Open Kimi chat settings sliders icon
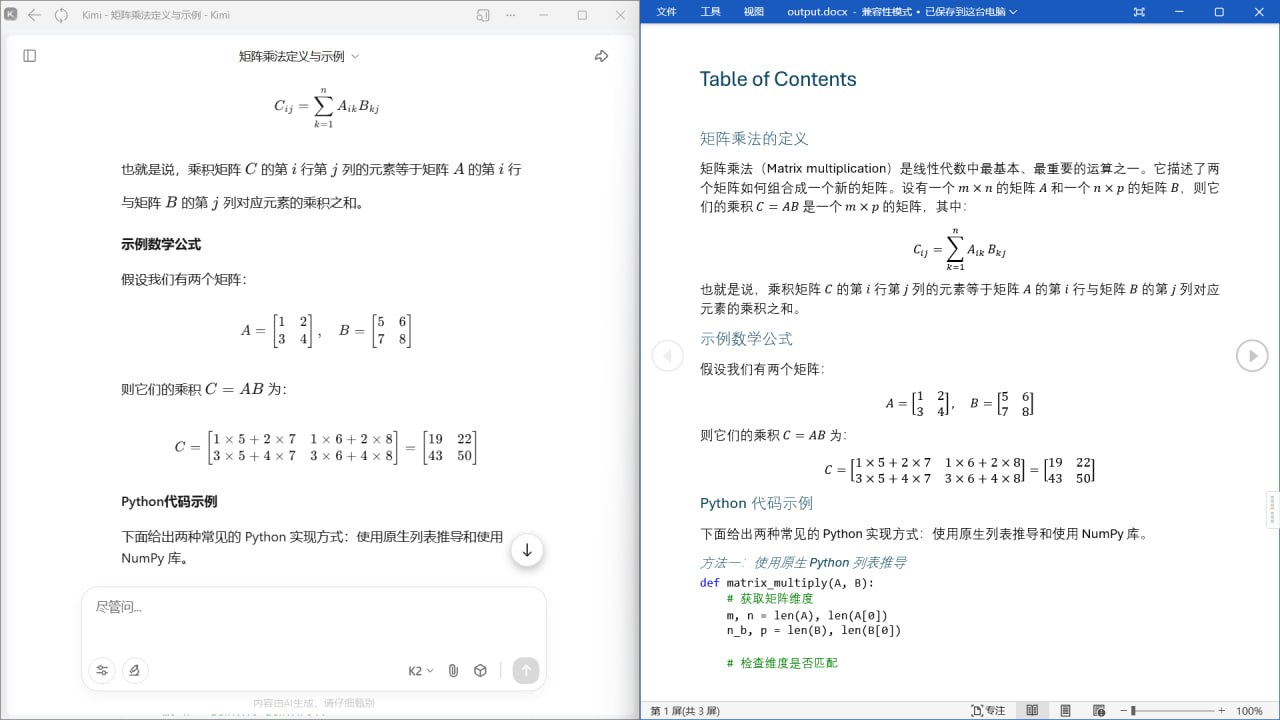1280x720 pixels. click(x=102, y=671)
